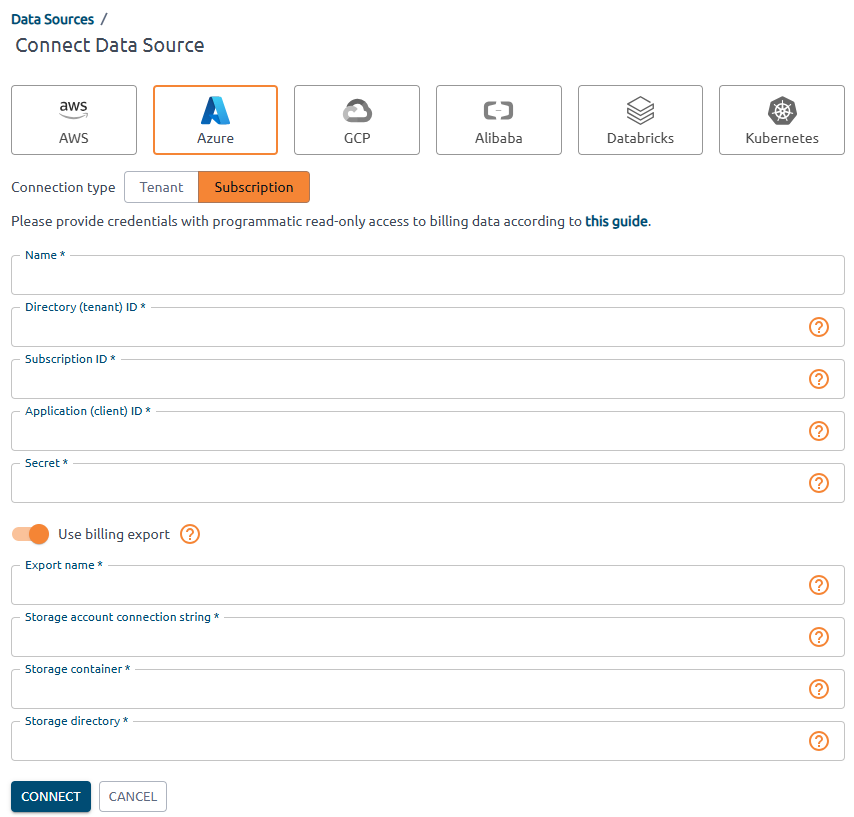Pick the Databricks data source card
Viewport: 854px width, 817px height.
click(640, 120)
